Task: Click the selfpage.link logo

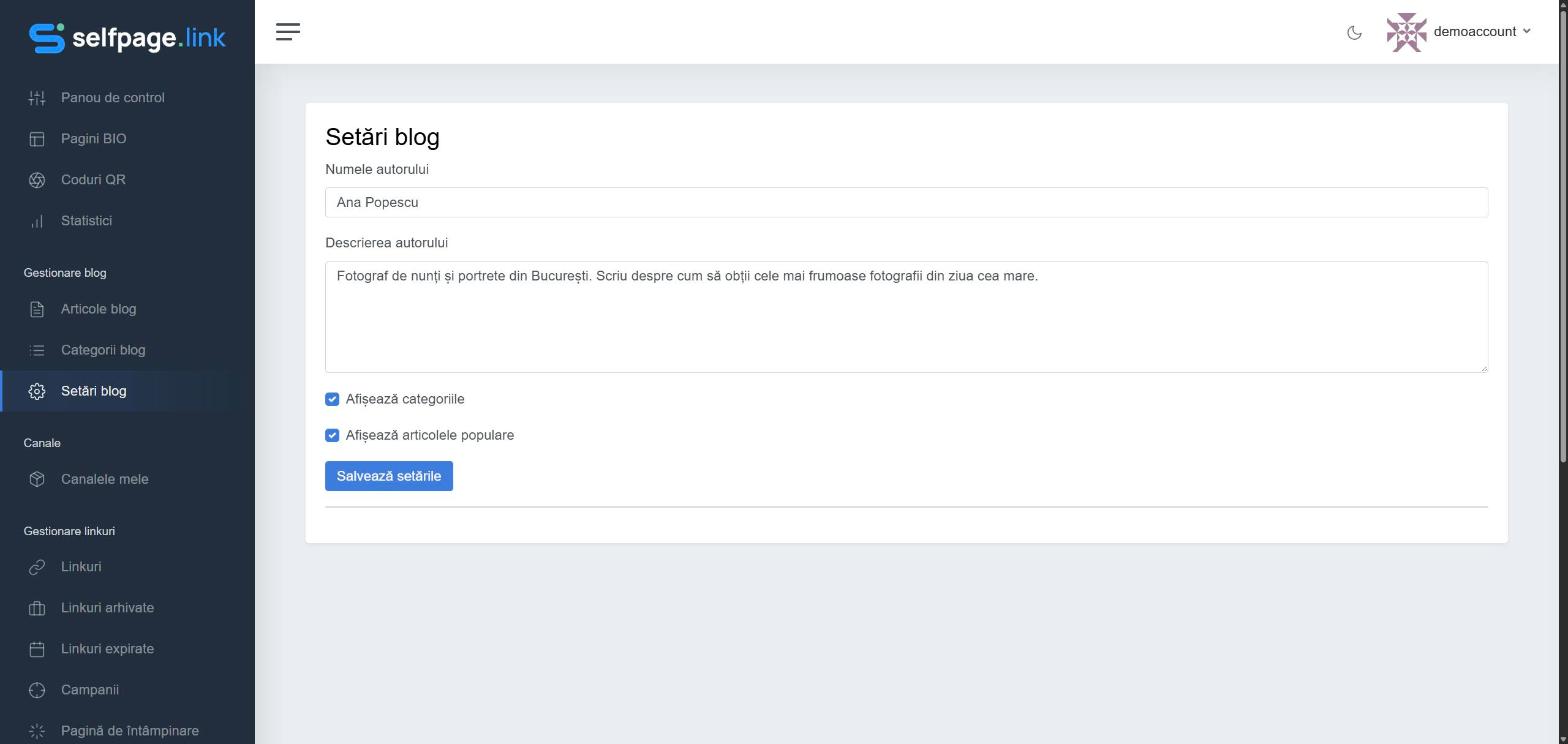Action: coord(127,38)
